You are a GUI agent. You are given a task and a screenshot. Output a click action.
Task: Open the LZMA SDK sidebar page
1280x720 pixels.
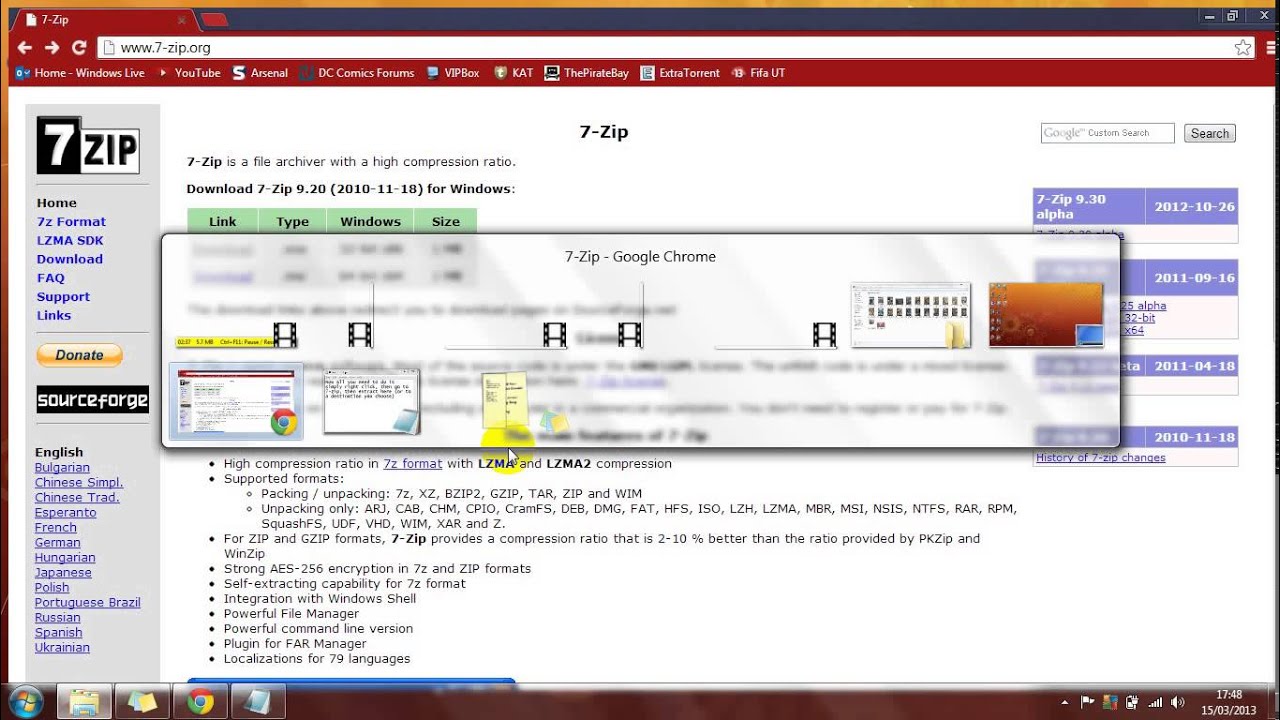click(70, 240)
